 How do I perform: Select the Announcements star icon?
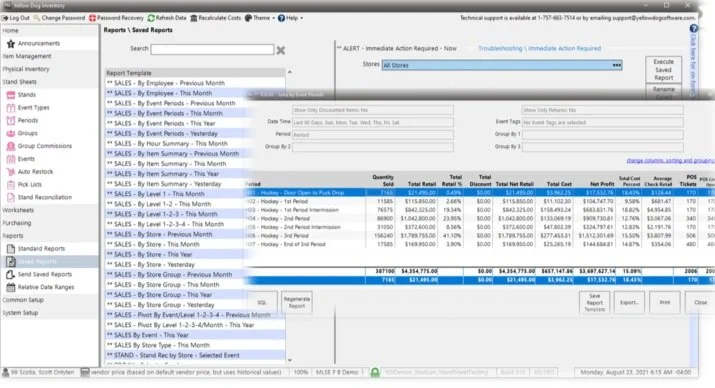(x=11, y=44)
